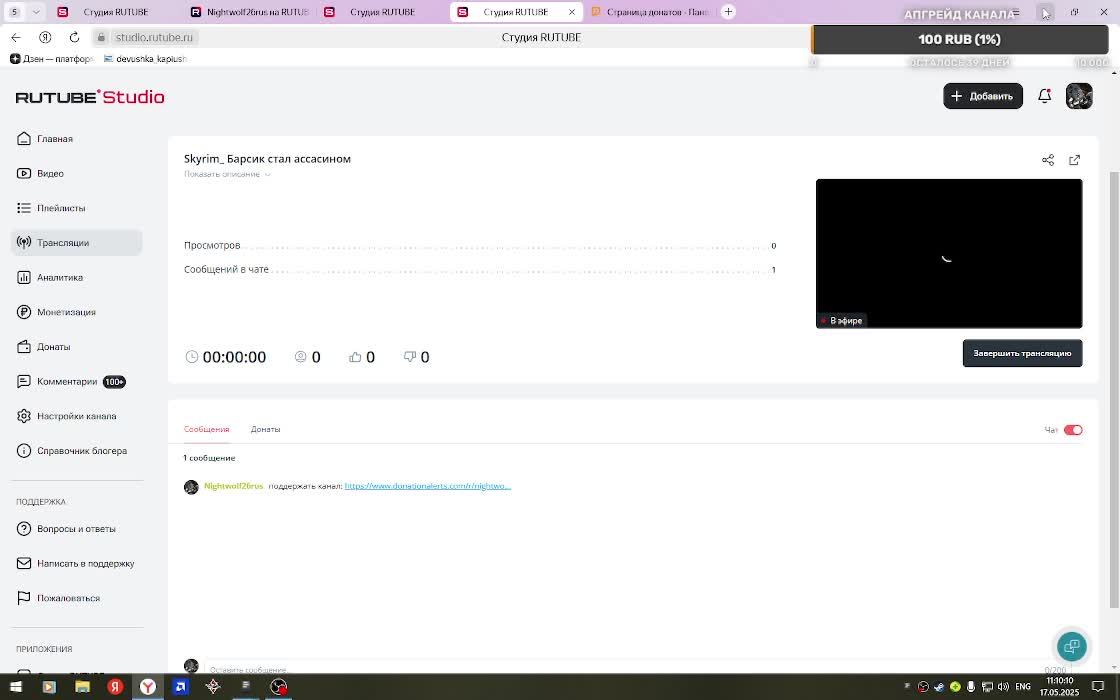The height and width of the screenshot is (700, 1120).
Task: Open the tab list dropdown arrow
Action: pos(36,12)
